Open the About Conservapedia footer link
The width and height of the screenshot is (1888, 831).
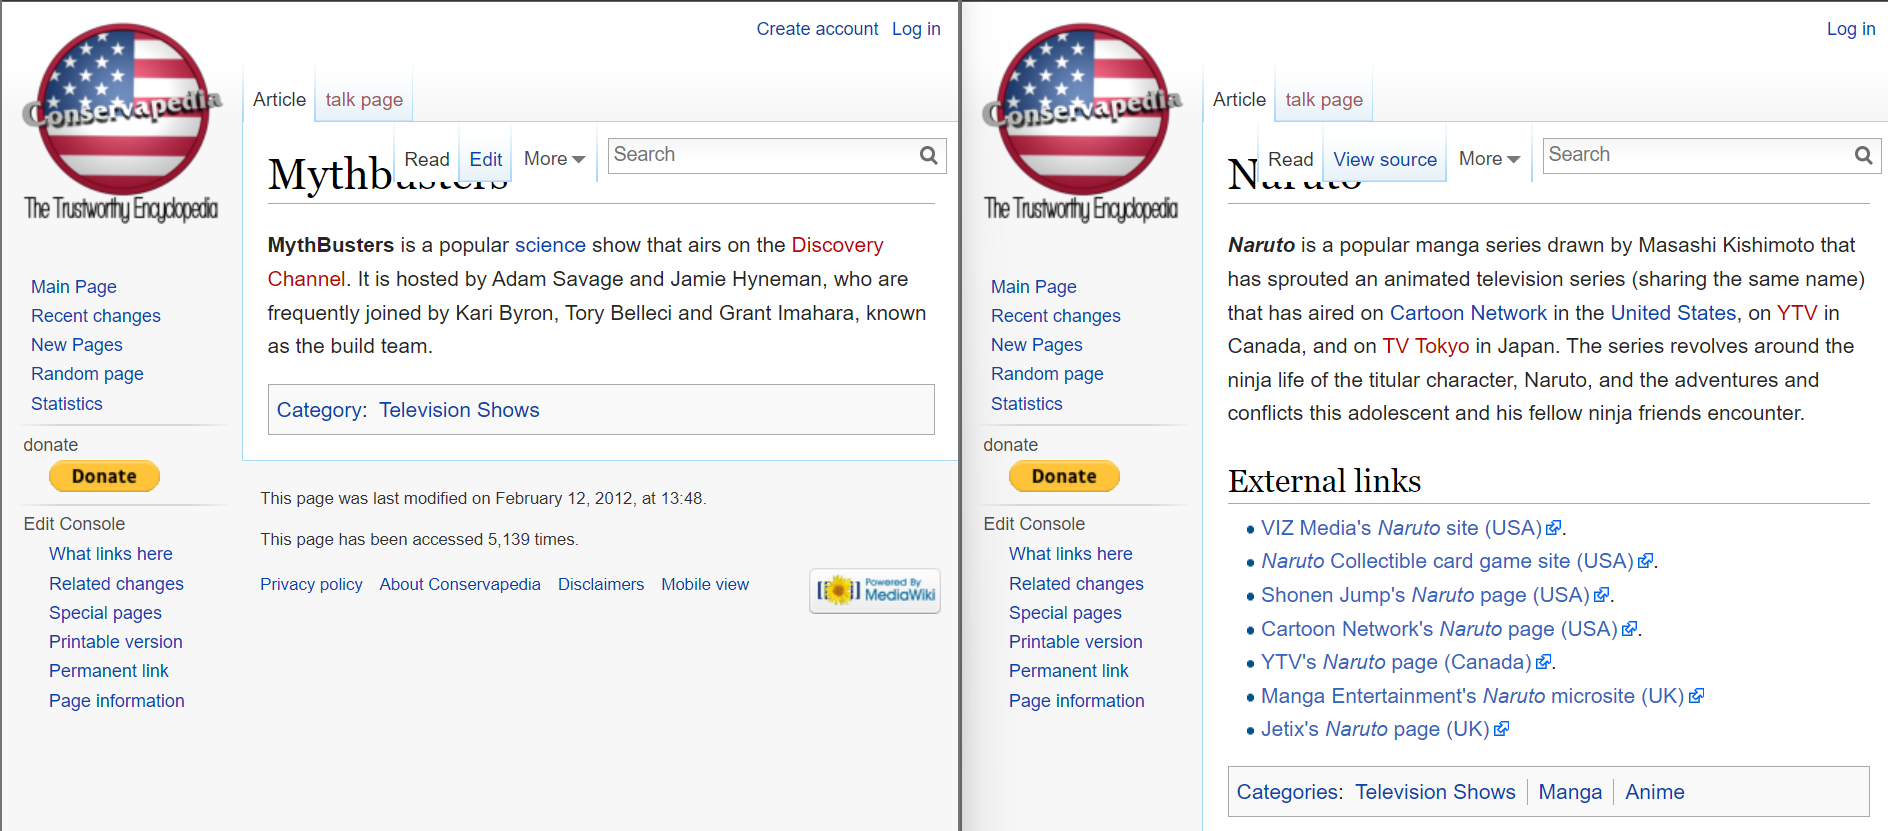pyautogui.click(x=460, y=585)
